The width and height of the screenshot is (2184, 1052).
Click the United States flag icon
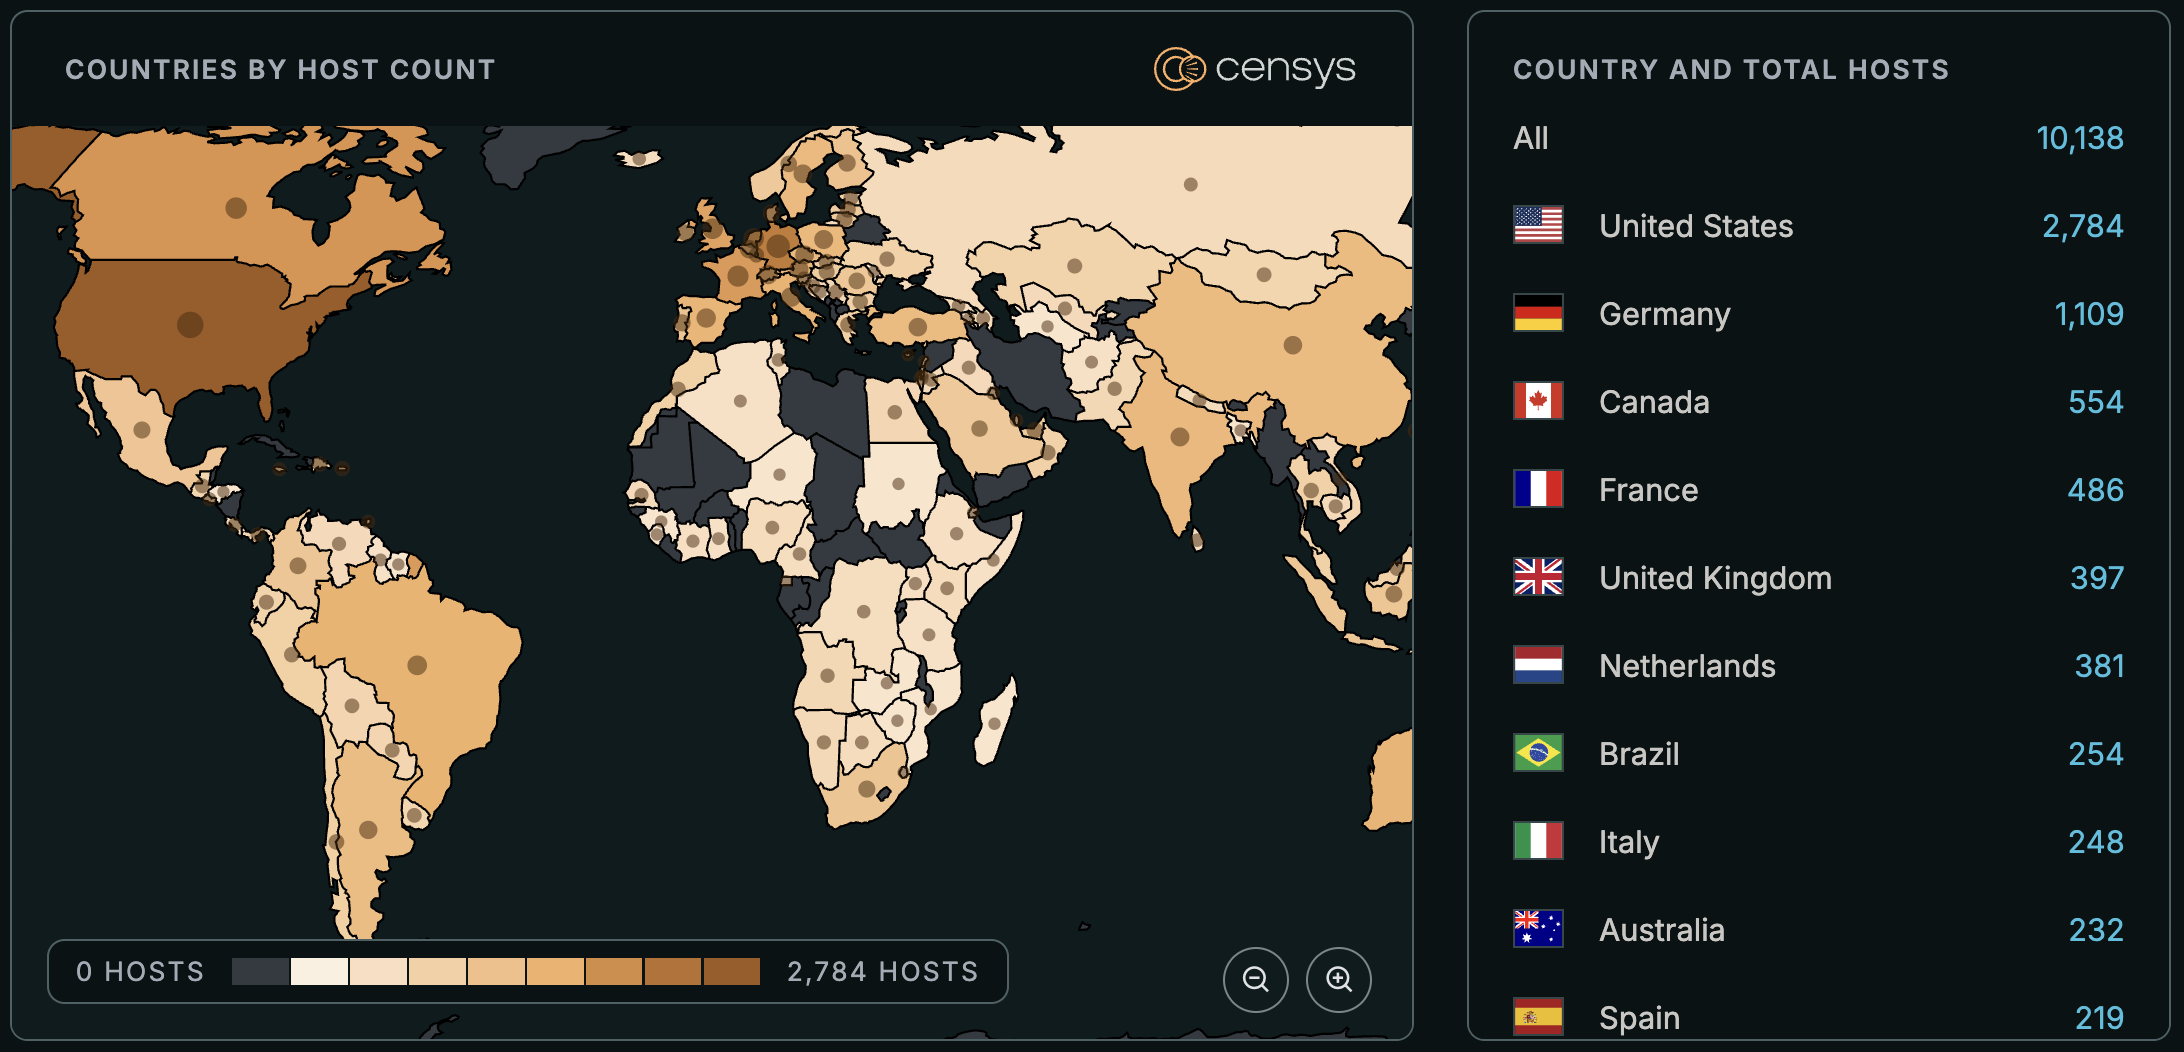1537,226
